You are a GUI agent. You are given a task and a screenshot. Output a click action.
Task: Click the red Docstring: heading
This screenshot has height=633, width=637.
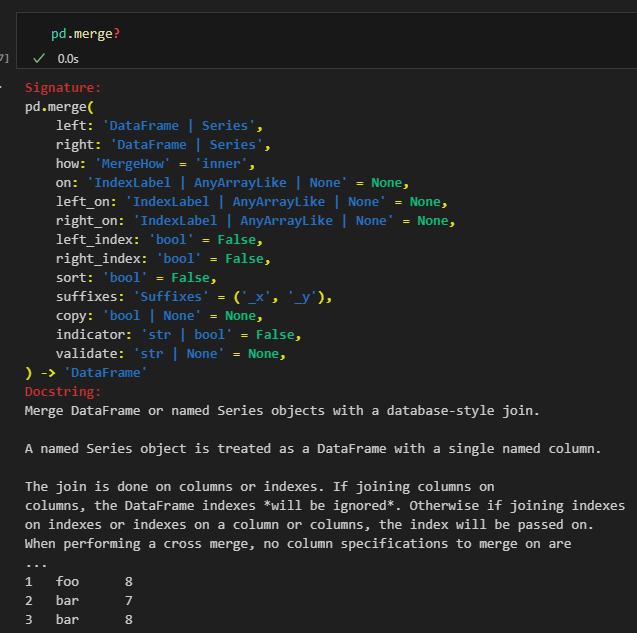(63, 392)
